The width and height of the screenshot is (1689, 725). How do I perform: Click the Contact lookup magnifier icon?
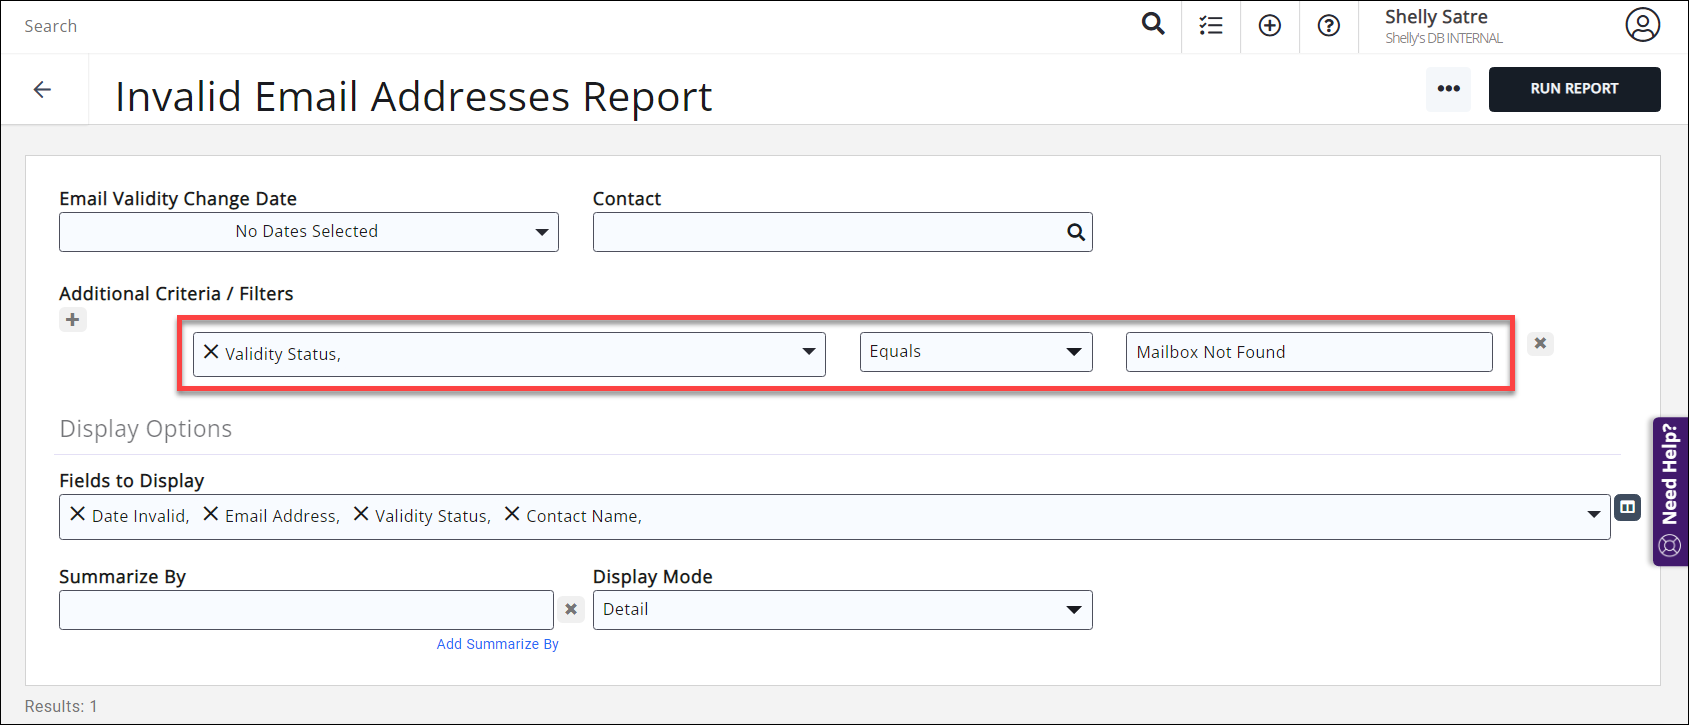click(1076, 232)
